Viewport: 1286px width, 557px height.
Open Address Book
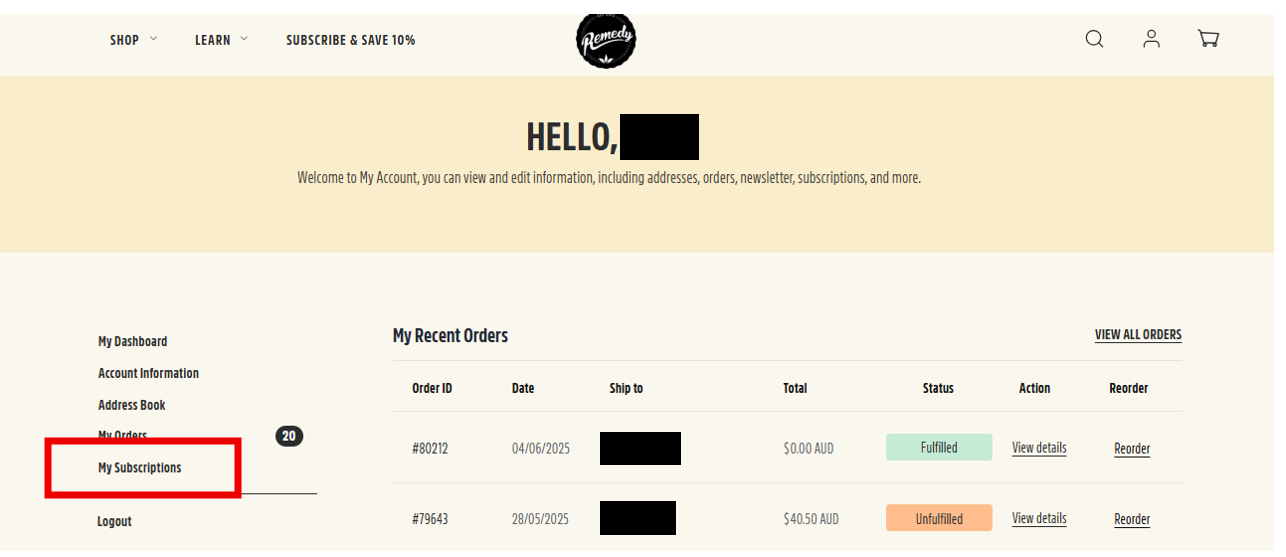click(132, 406)
